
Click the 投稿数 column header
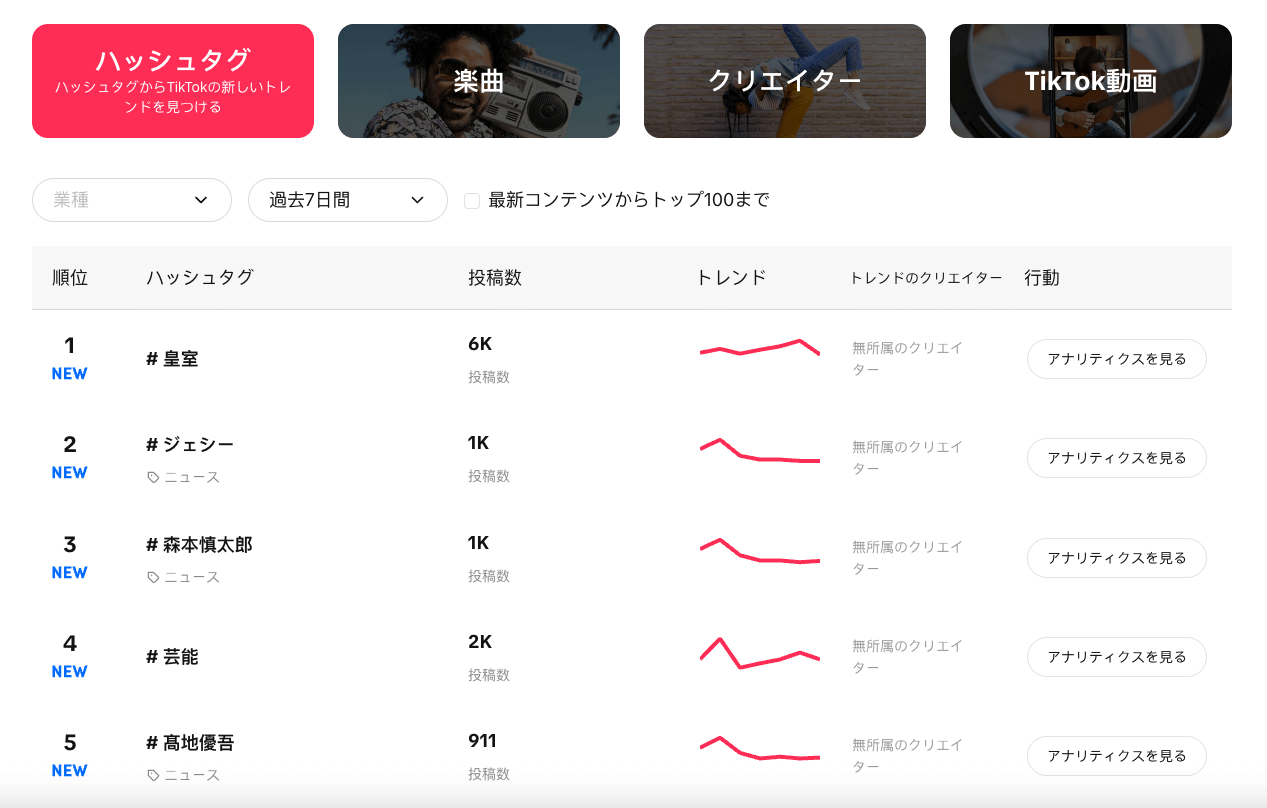point(495,278)
